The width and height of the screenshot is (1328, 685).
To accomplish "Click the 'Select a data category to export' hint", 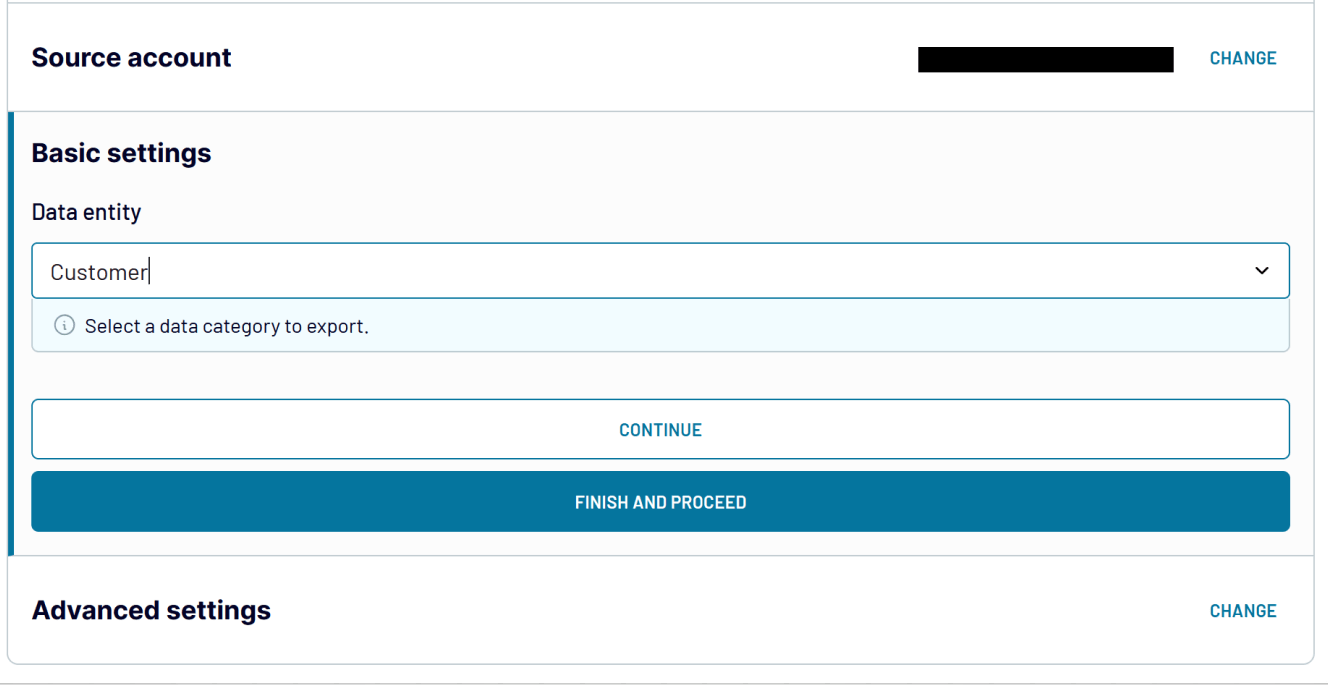I will (227, 327).
